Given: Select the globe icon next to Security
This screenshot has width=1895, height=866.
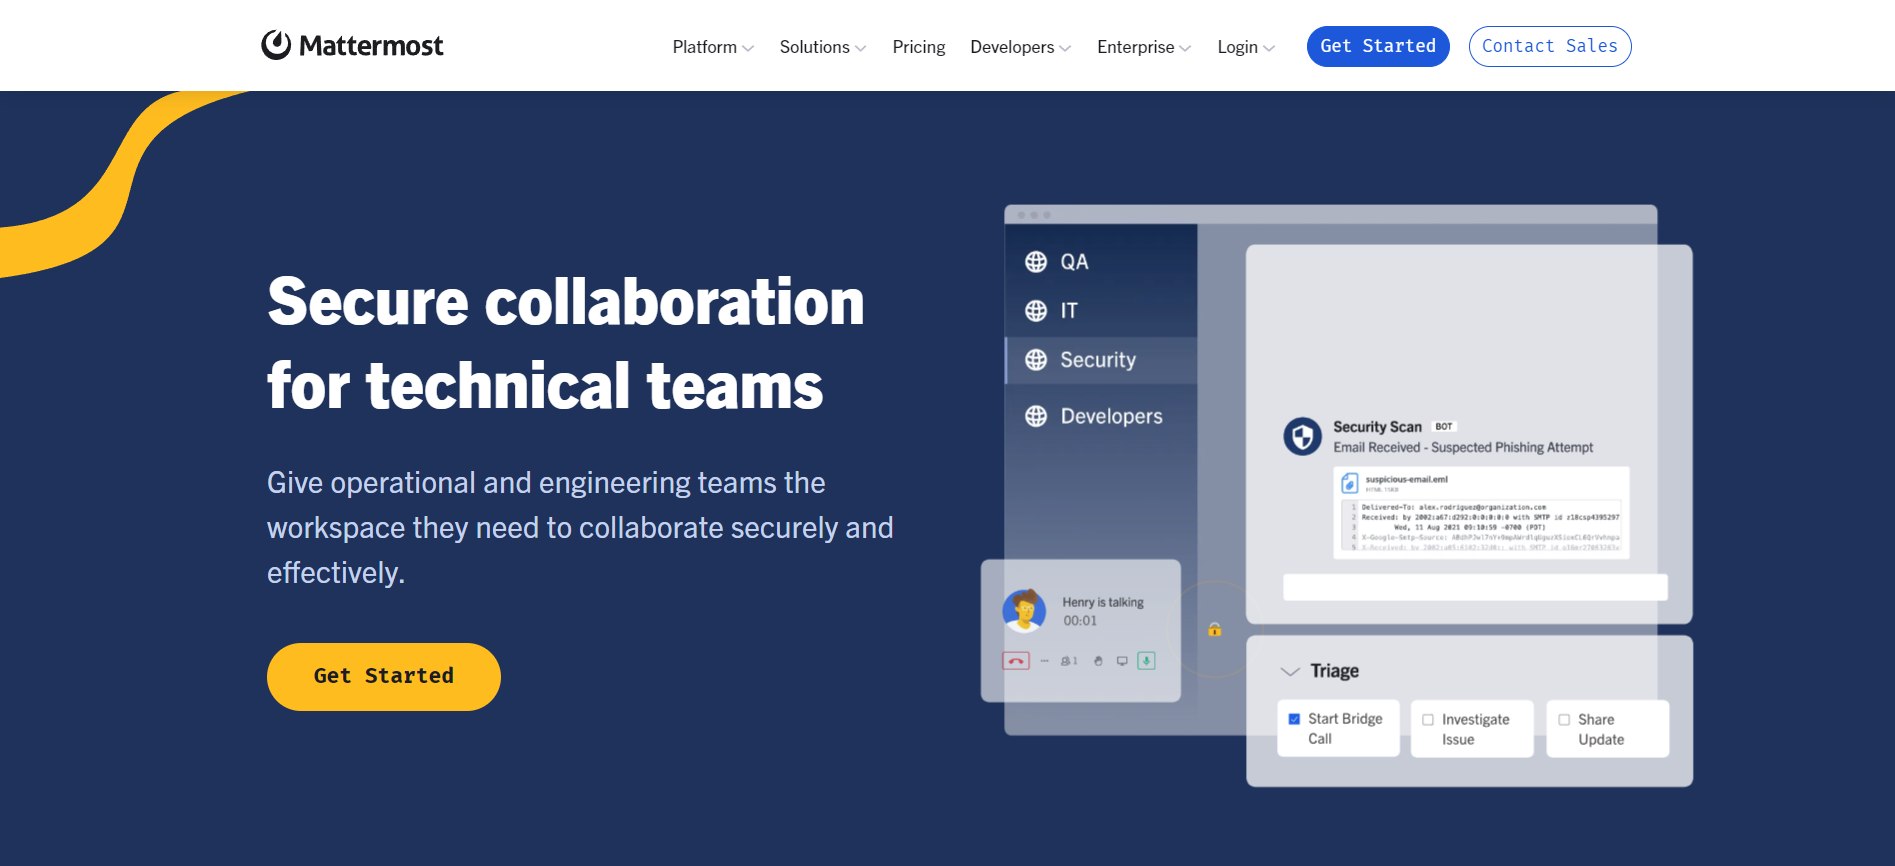Looking at the screenshot, I should point(1036,360).
